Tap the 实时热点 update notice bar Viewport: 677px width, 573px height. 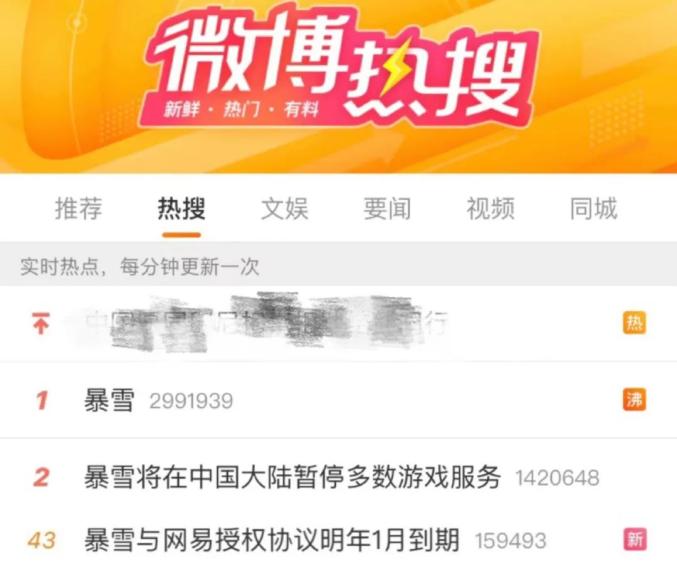[x=338, y=264]
